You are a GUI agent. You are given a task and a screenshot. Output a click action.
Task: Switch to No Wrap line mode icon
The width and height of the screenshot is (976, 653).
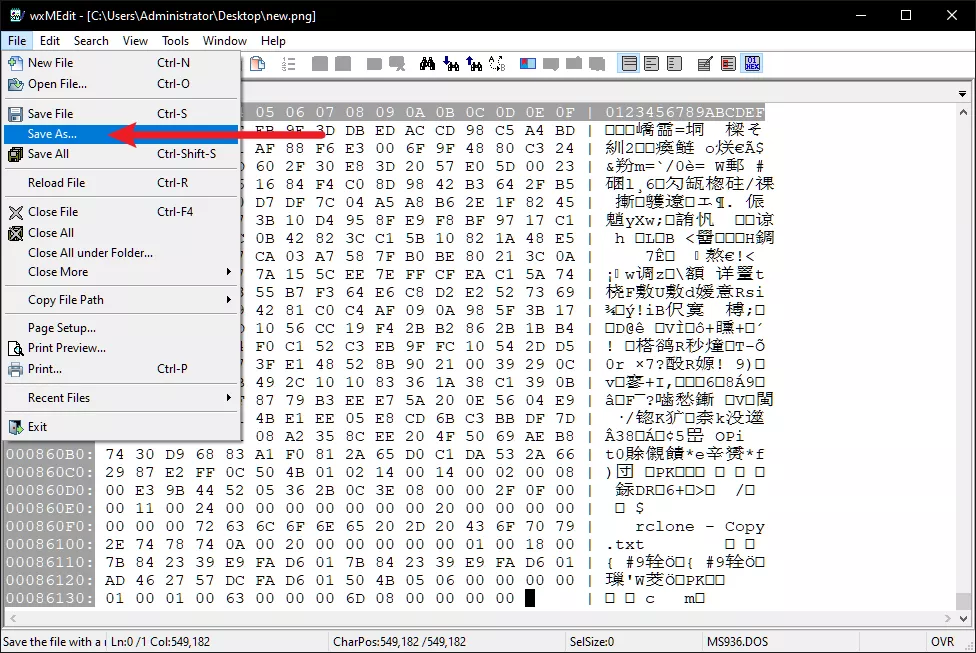click(629, 63)
